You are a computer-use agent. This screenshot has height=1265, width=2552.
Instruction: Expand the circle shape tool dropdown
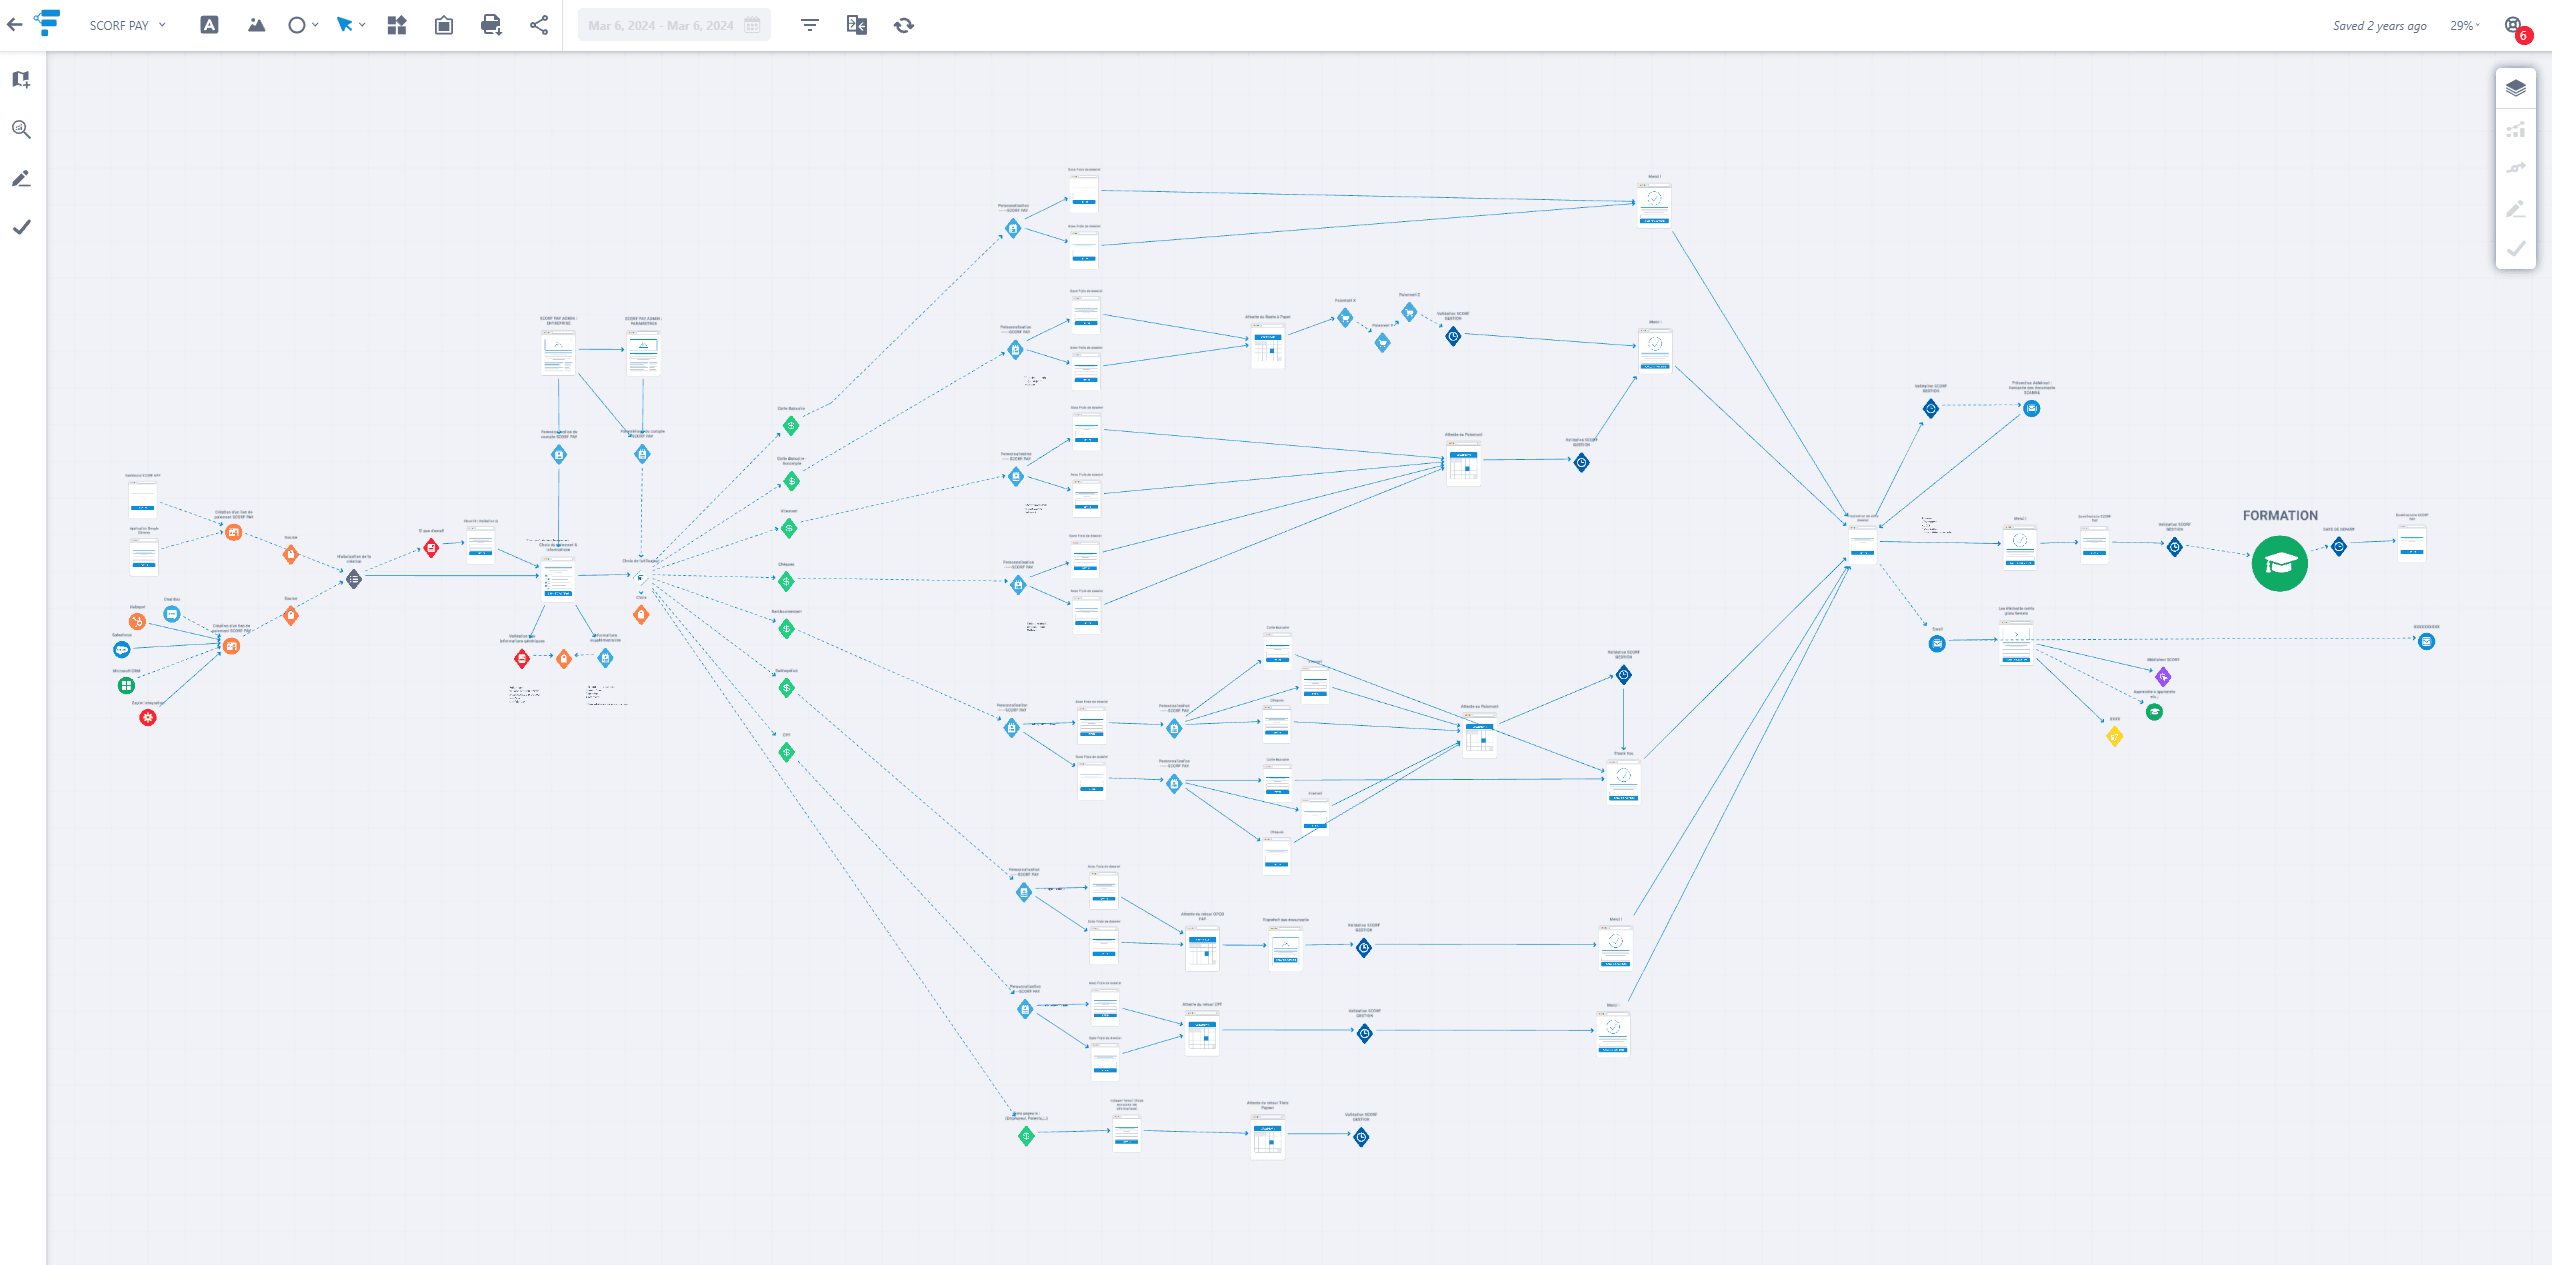(x=315, y=25)
